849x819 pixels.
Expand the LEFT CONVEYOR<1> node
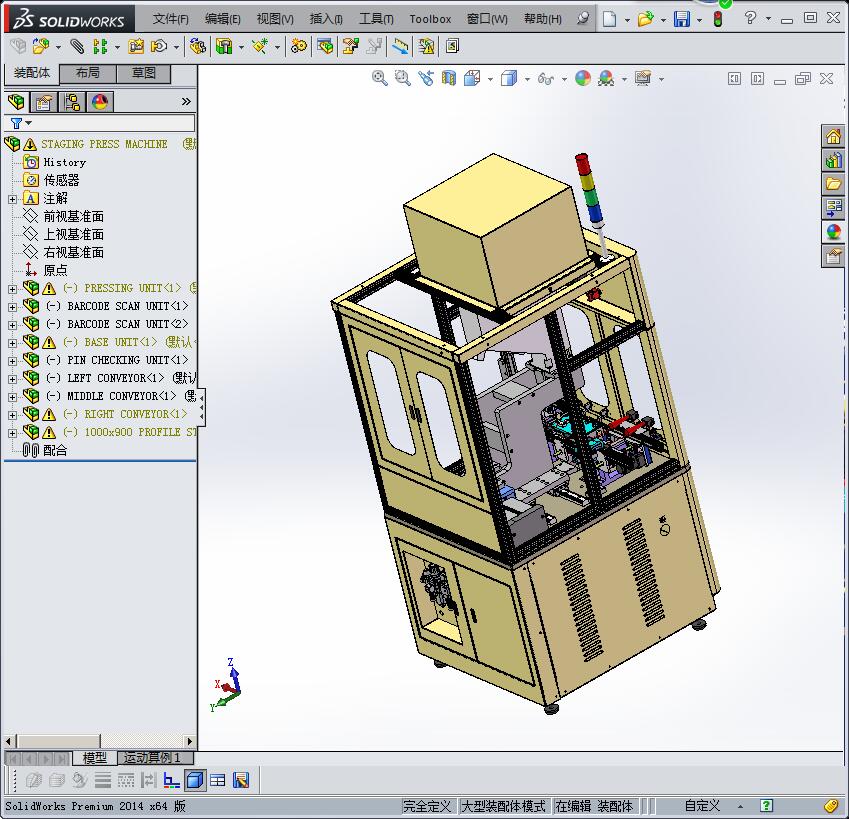pos(12,379)
